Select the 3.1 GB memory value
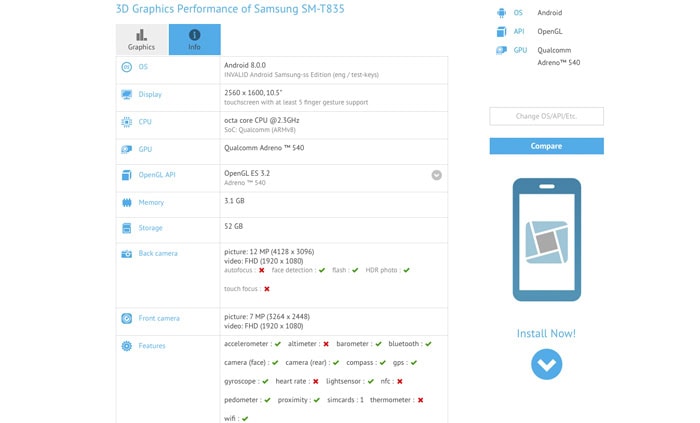Viewport: 700px width, 423px height. pyautogui.click(x=234, y=201)
